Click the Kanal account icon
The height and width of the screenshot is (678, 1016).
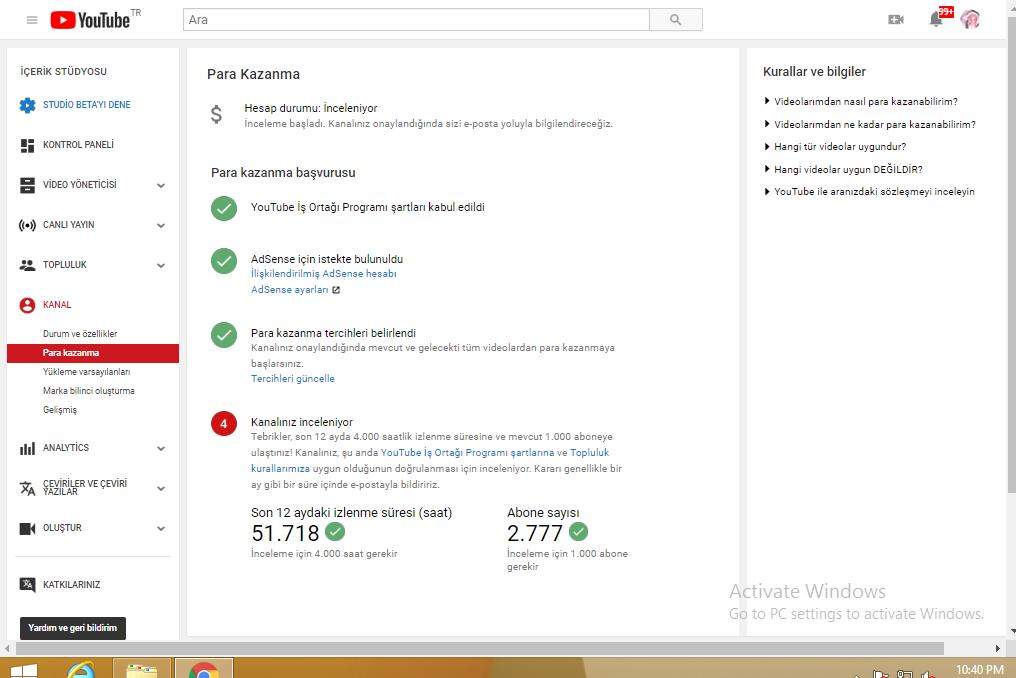[x=27, y=305]
